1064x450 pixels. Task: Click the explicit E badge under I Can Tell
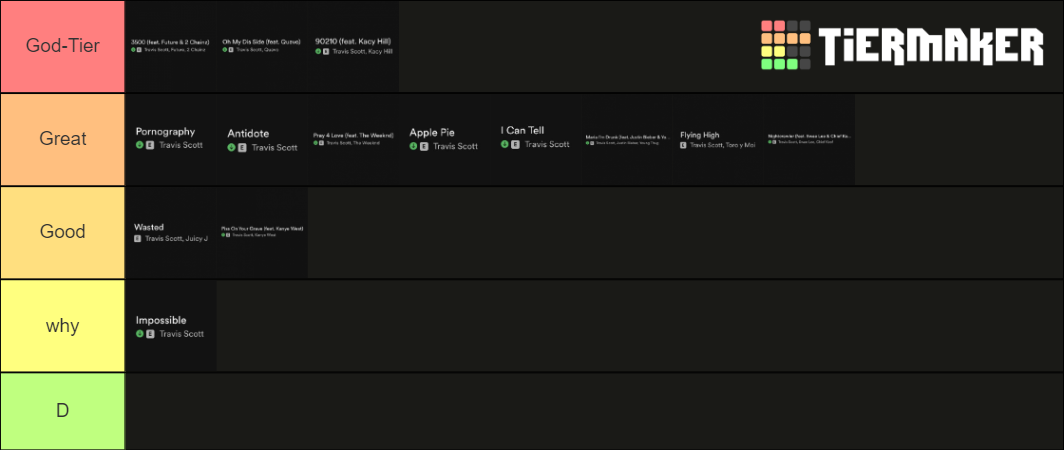click(515, 144)
